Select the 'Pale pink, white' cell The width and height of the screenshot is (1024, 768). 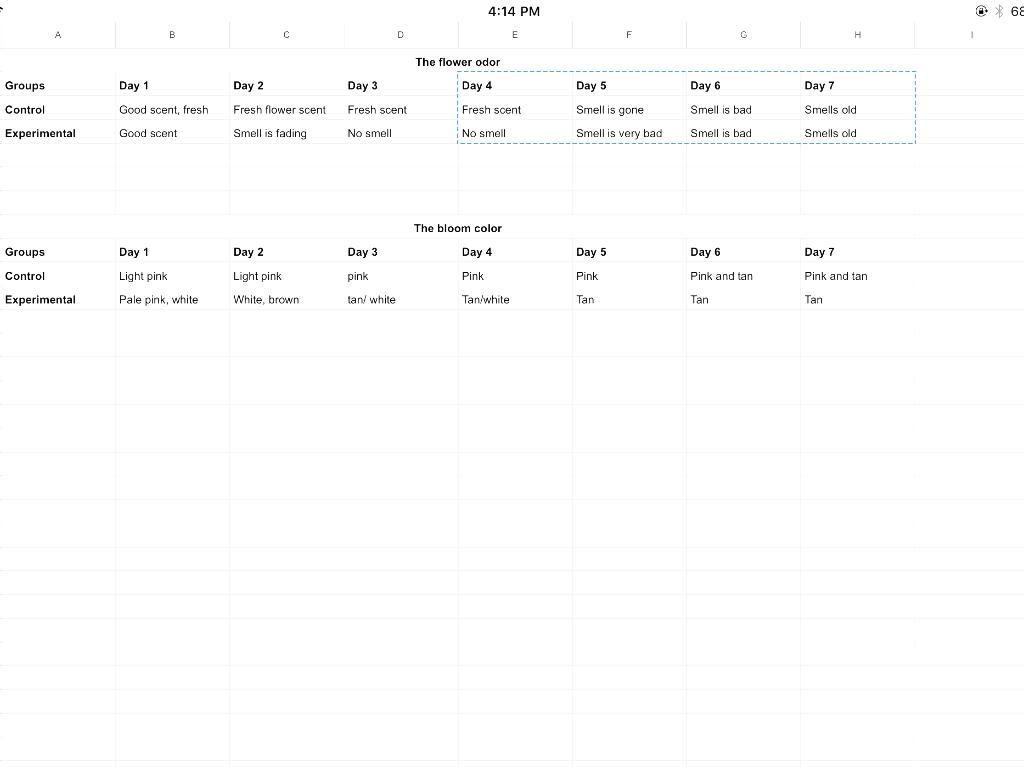[159, 300]
